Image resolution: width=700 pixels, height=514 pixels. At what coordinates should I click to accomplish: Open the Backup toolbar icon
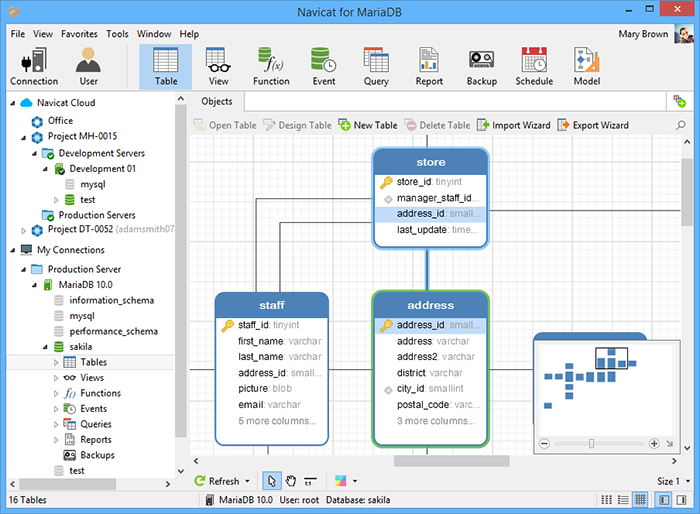point(482,67)
